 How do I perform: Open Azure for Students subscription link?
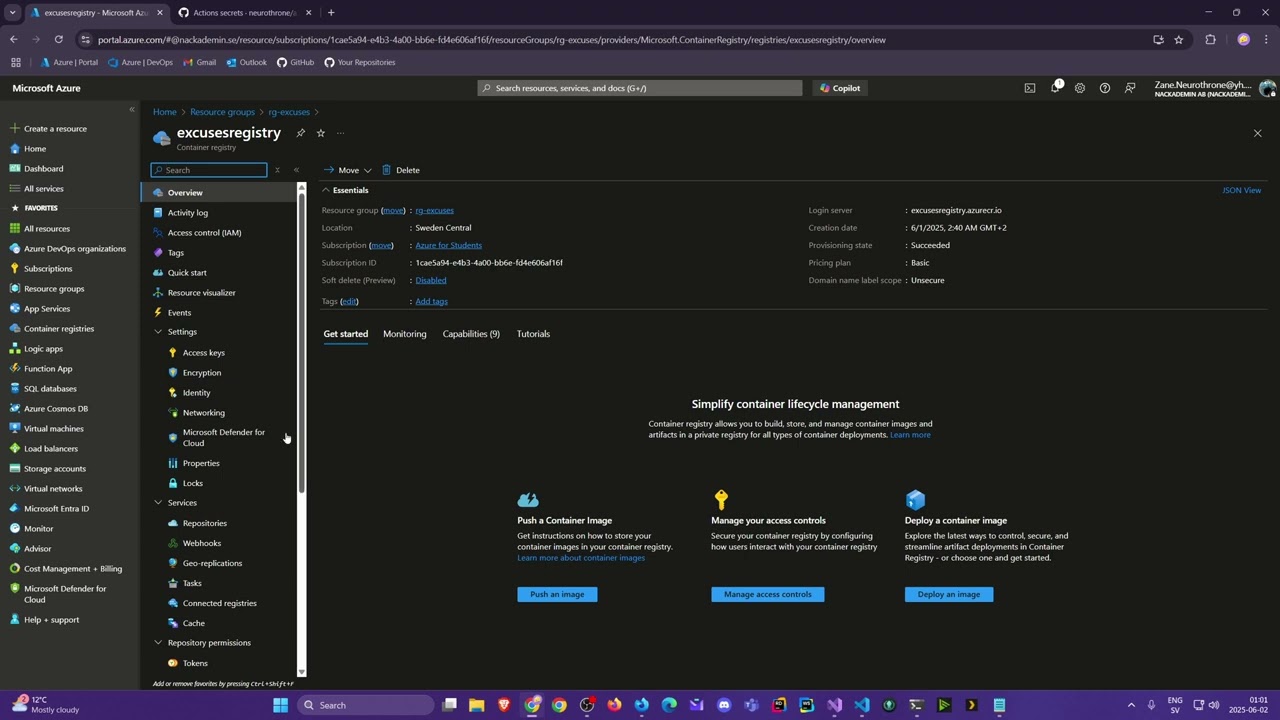pyautogui.click(x=448, y=245)
